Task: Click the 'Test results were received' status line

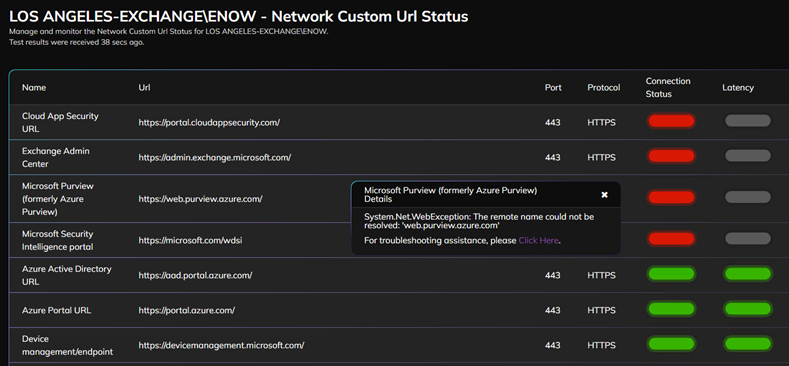Action: coord(76,42)
